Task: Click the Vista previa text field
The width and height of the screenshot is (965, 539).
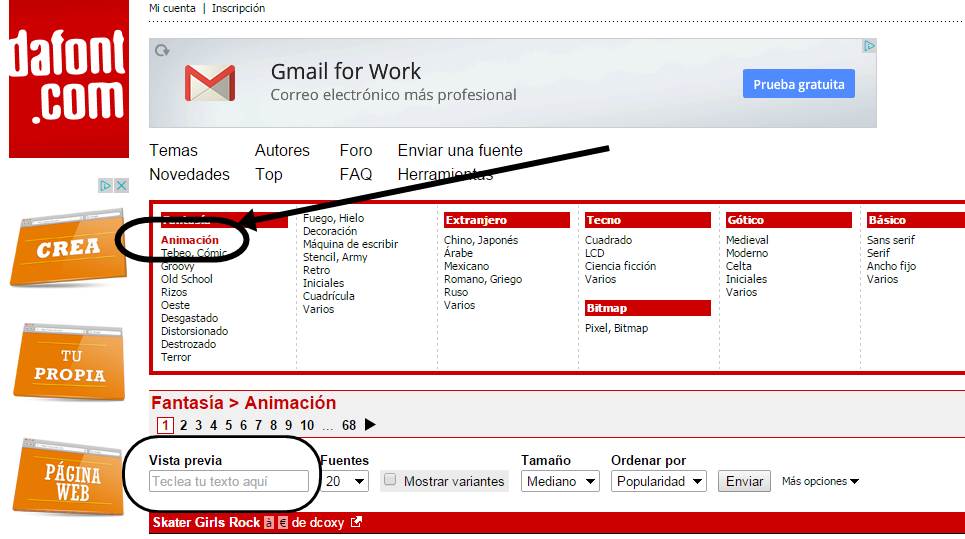Action: [x=228, y=481]
